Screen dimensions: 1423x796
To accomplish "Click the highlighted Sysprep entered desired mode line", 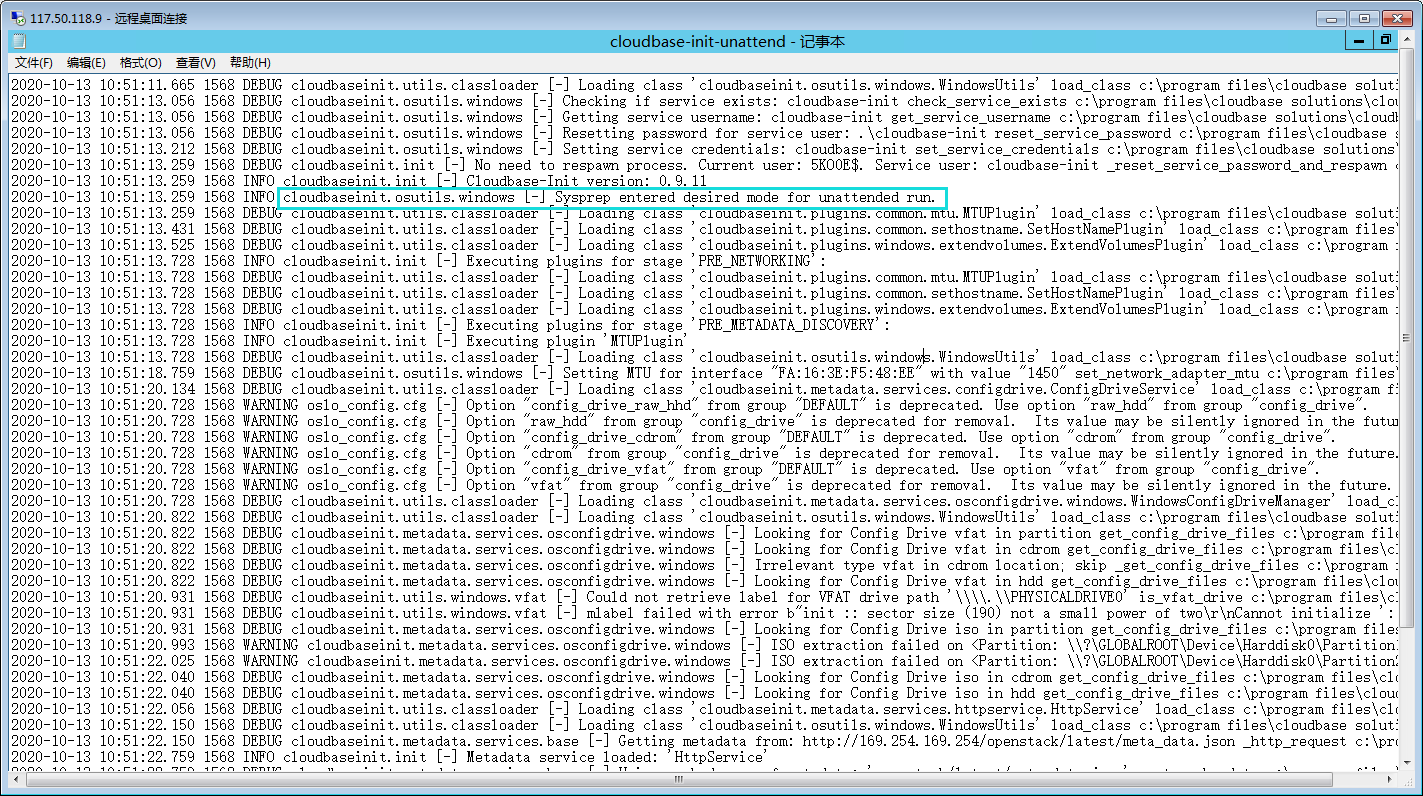I will click(612, 198).
